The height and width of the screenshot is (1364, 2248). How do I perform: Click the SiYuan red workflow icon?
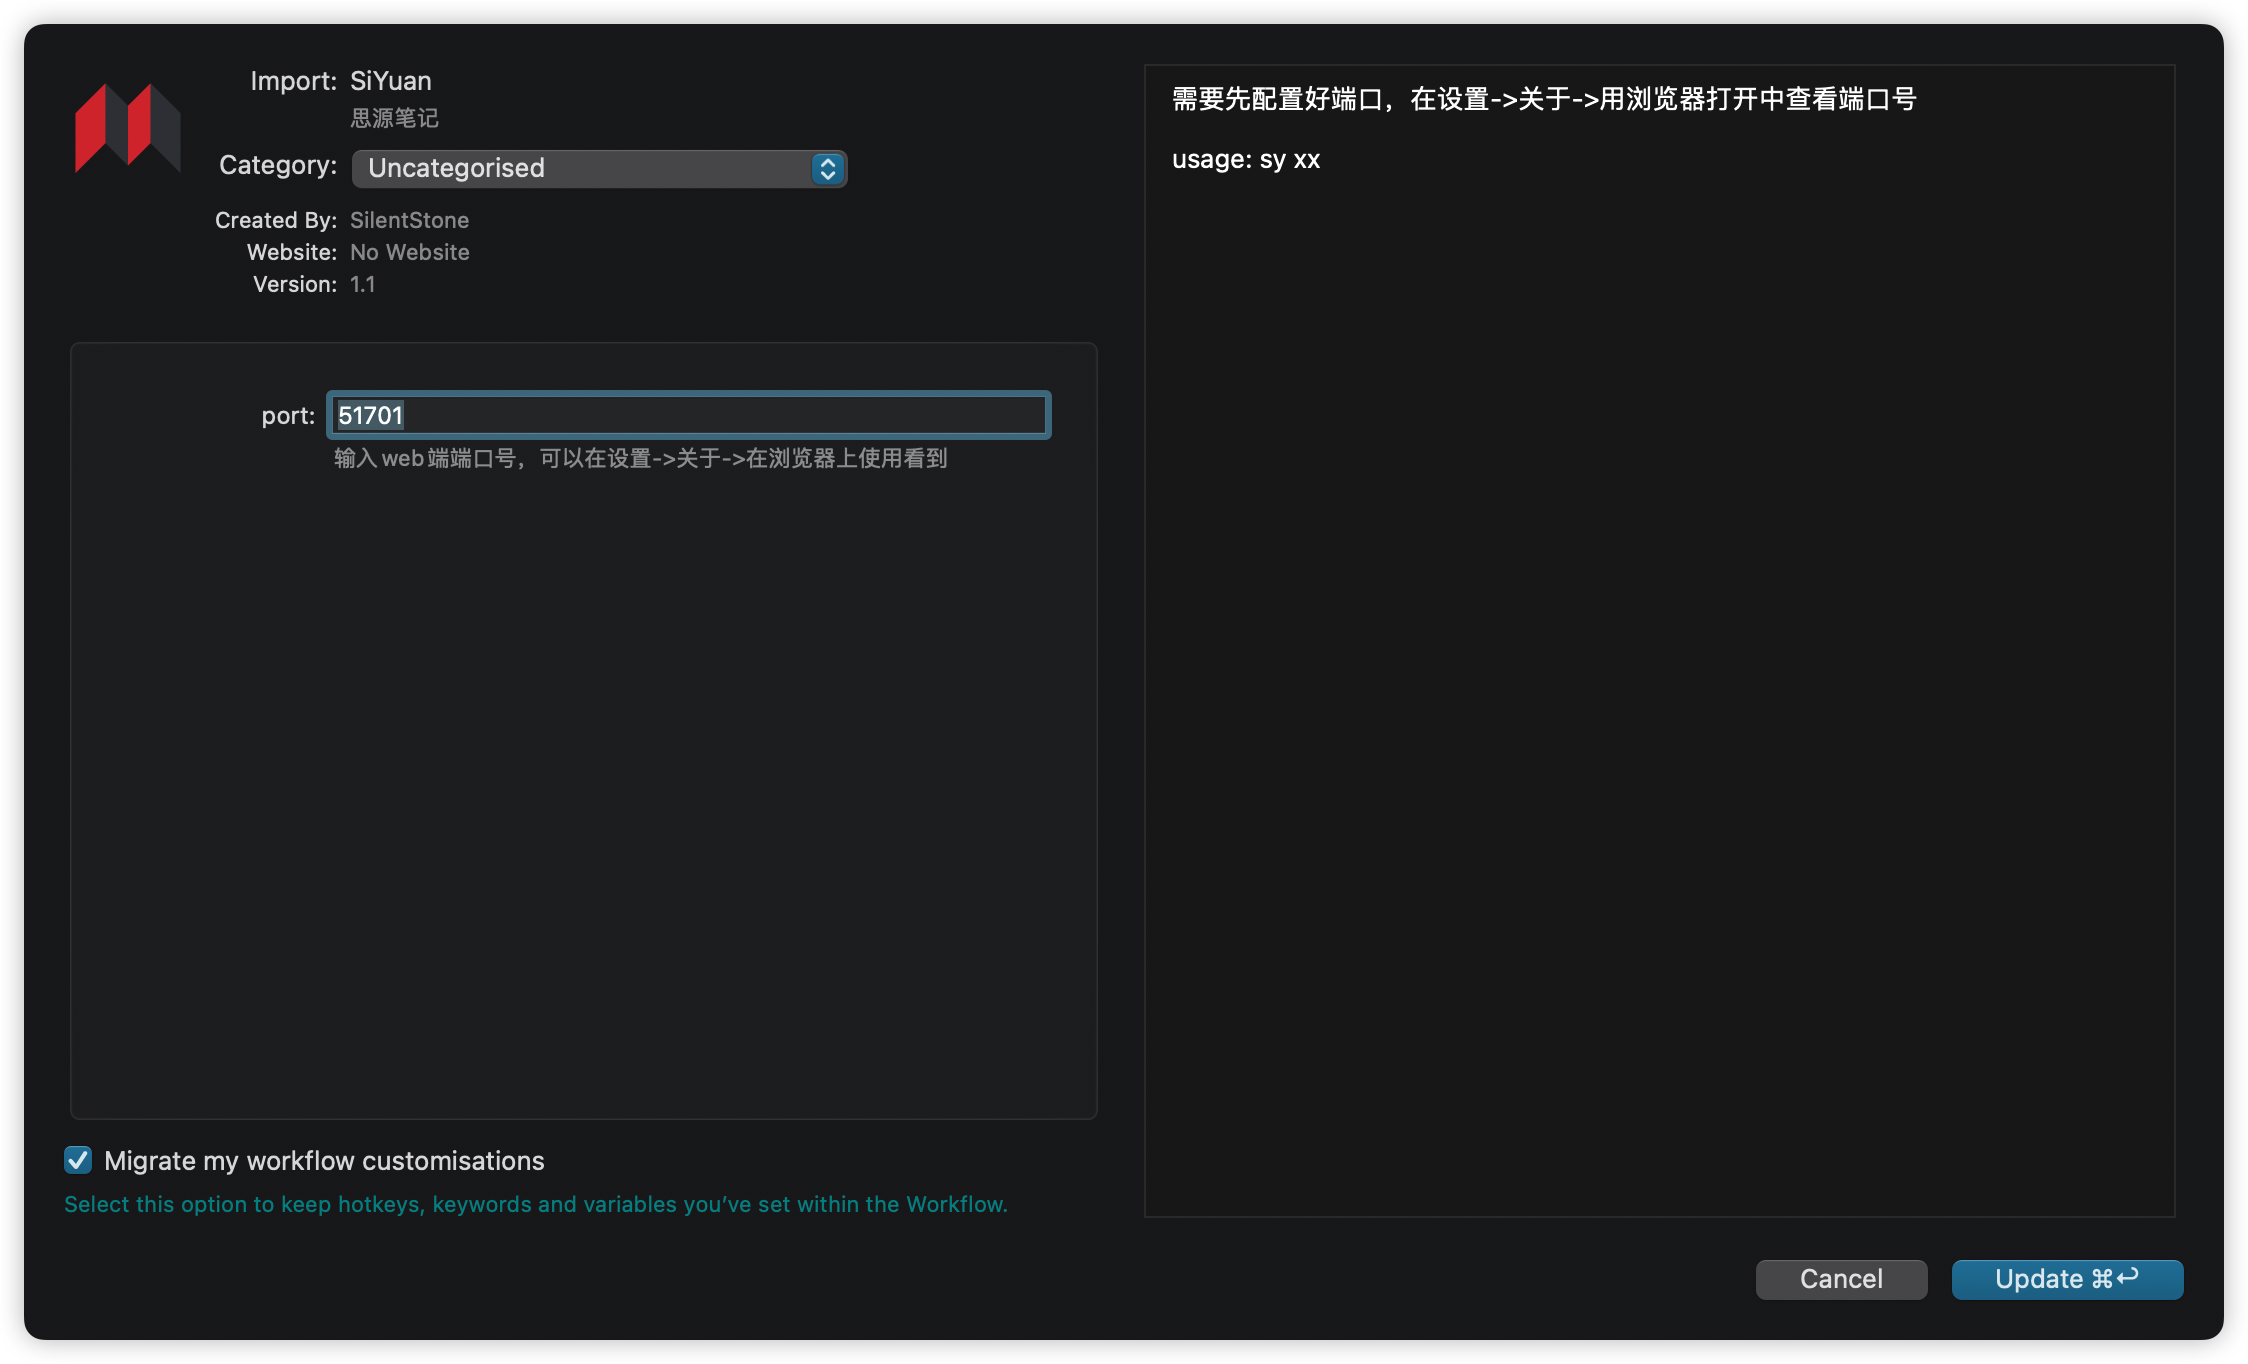click(127, 128)
